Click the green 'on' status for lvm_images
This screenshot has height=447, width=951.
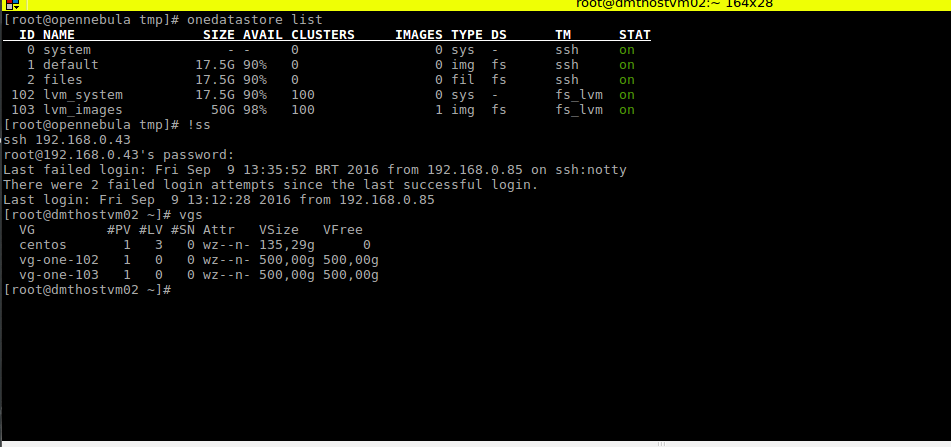[x=627, y=110]
